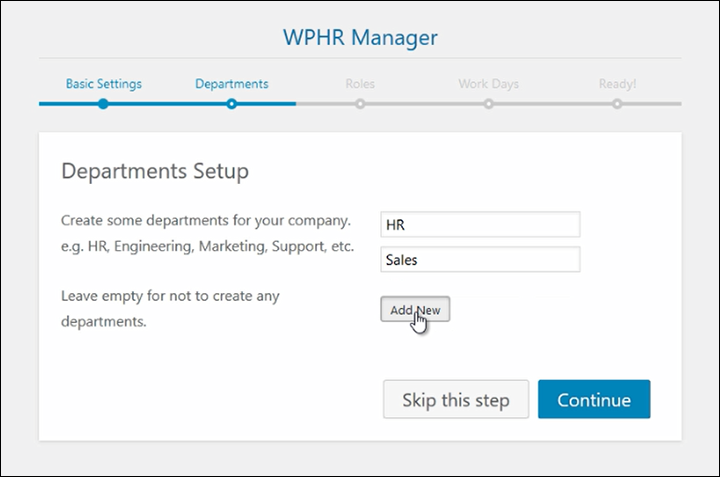720x477 pixels.
Task: Click the Work Days progress dot
Action: (x=489, y=104)
